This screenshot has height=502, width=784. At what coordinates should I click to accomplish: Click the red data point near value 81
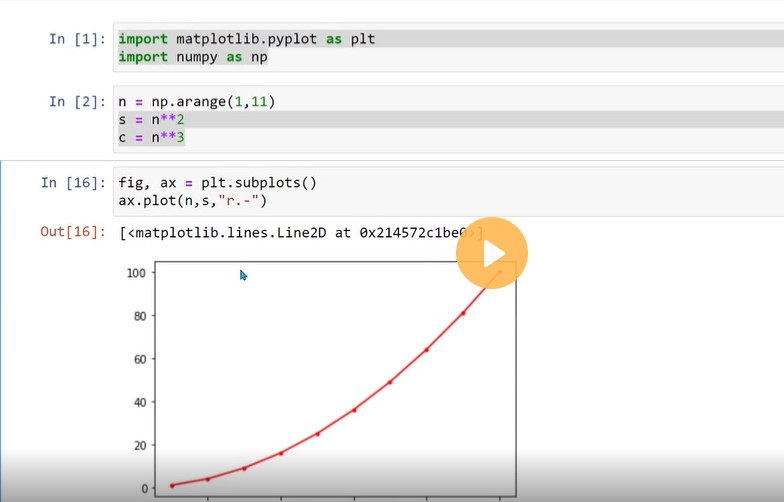[x=463, y=314]
